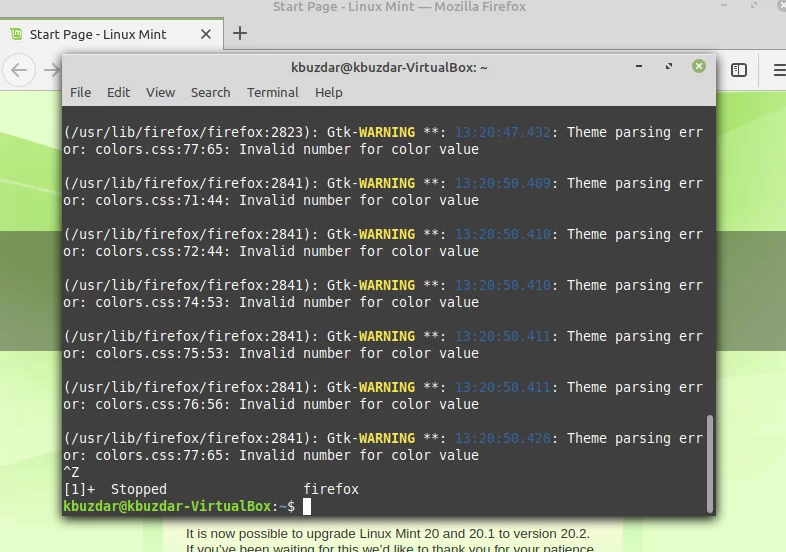Click the timestamp 13:20:50.428

[x=502, y=438]
